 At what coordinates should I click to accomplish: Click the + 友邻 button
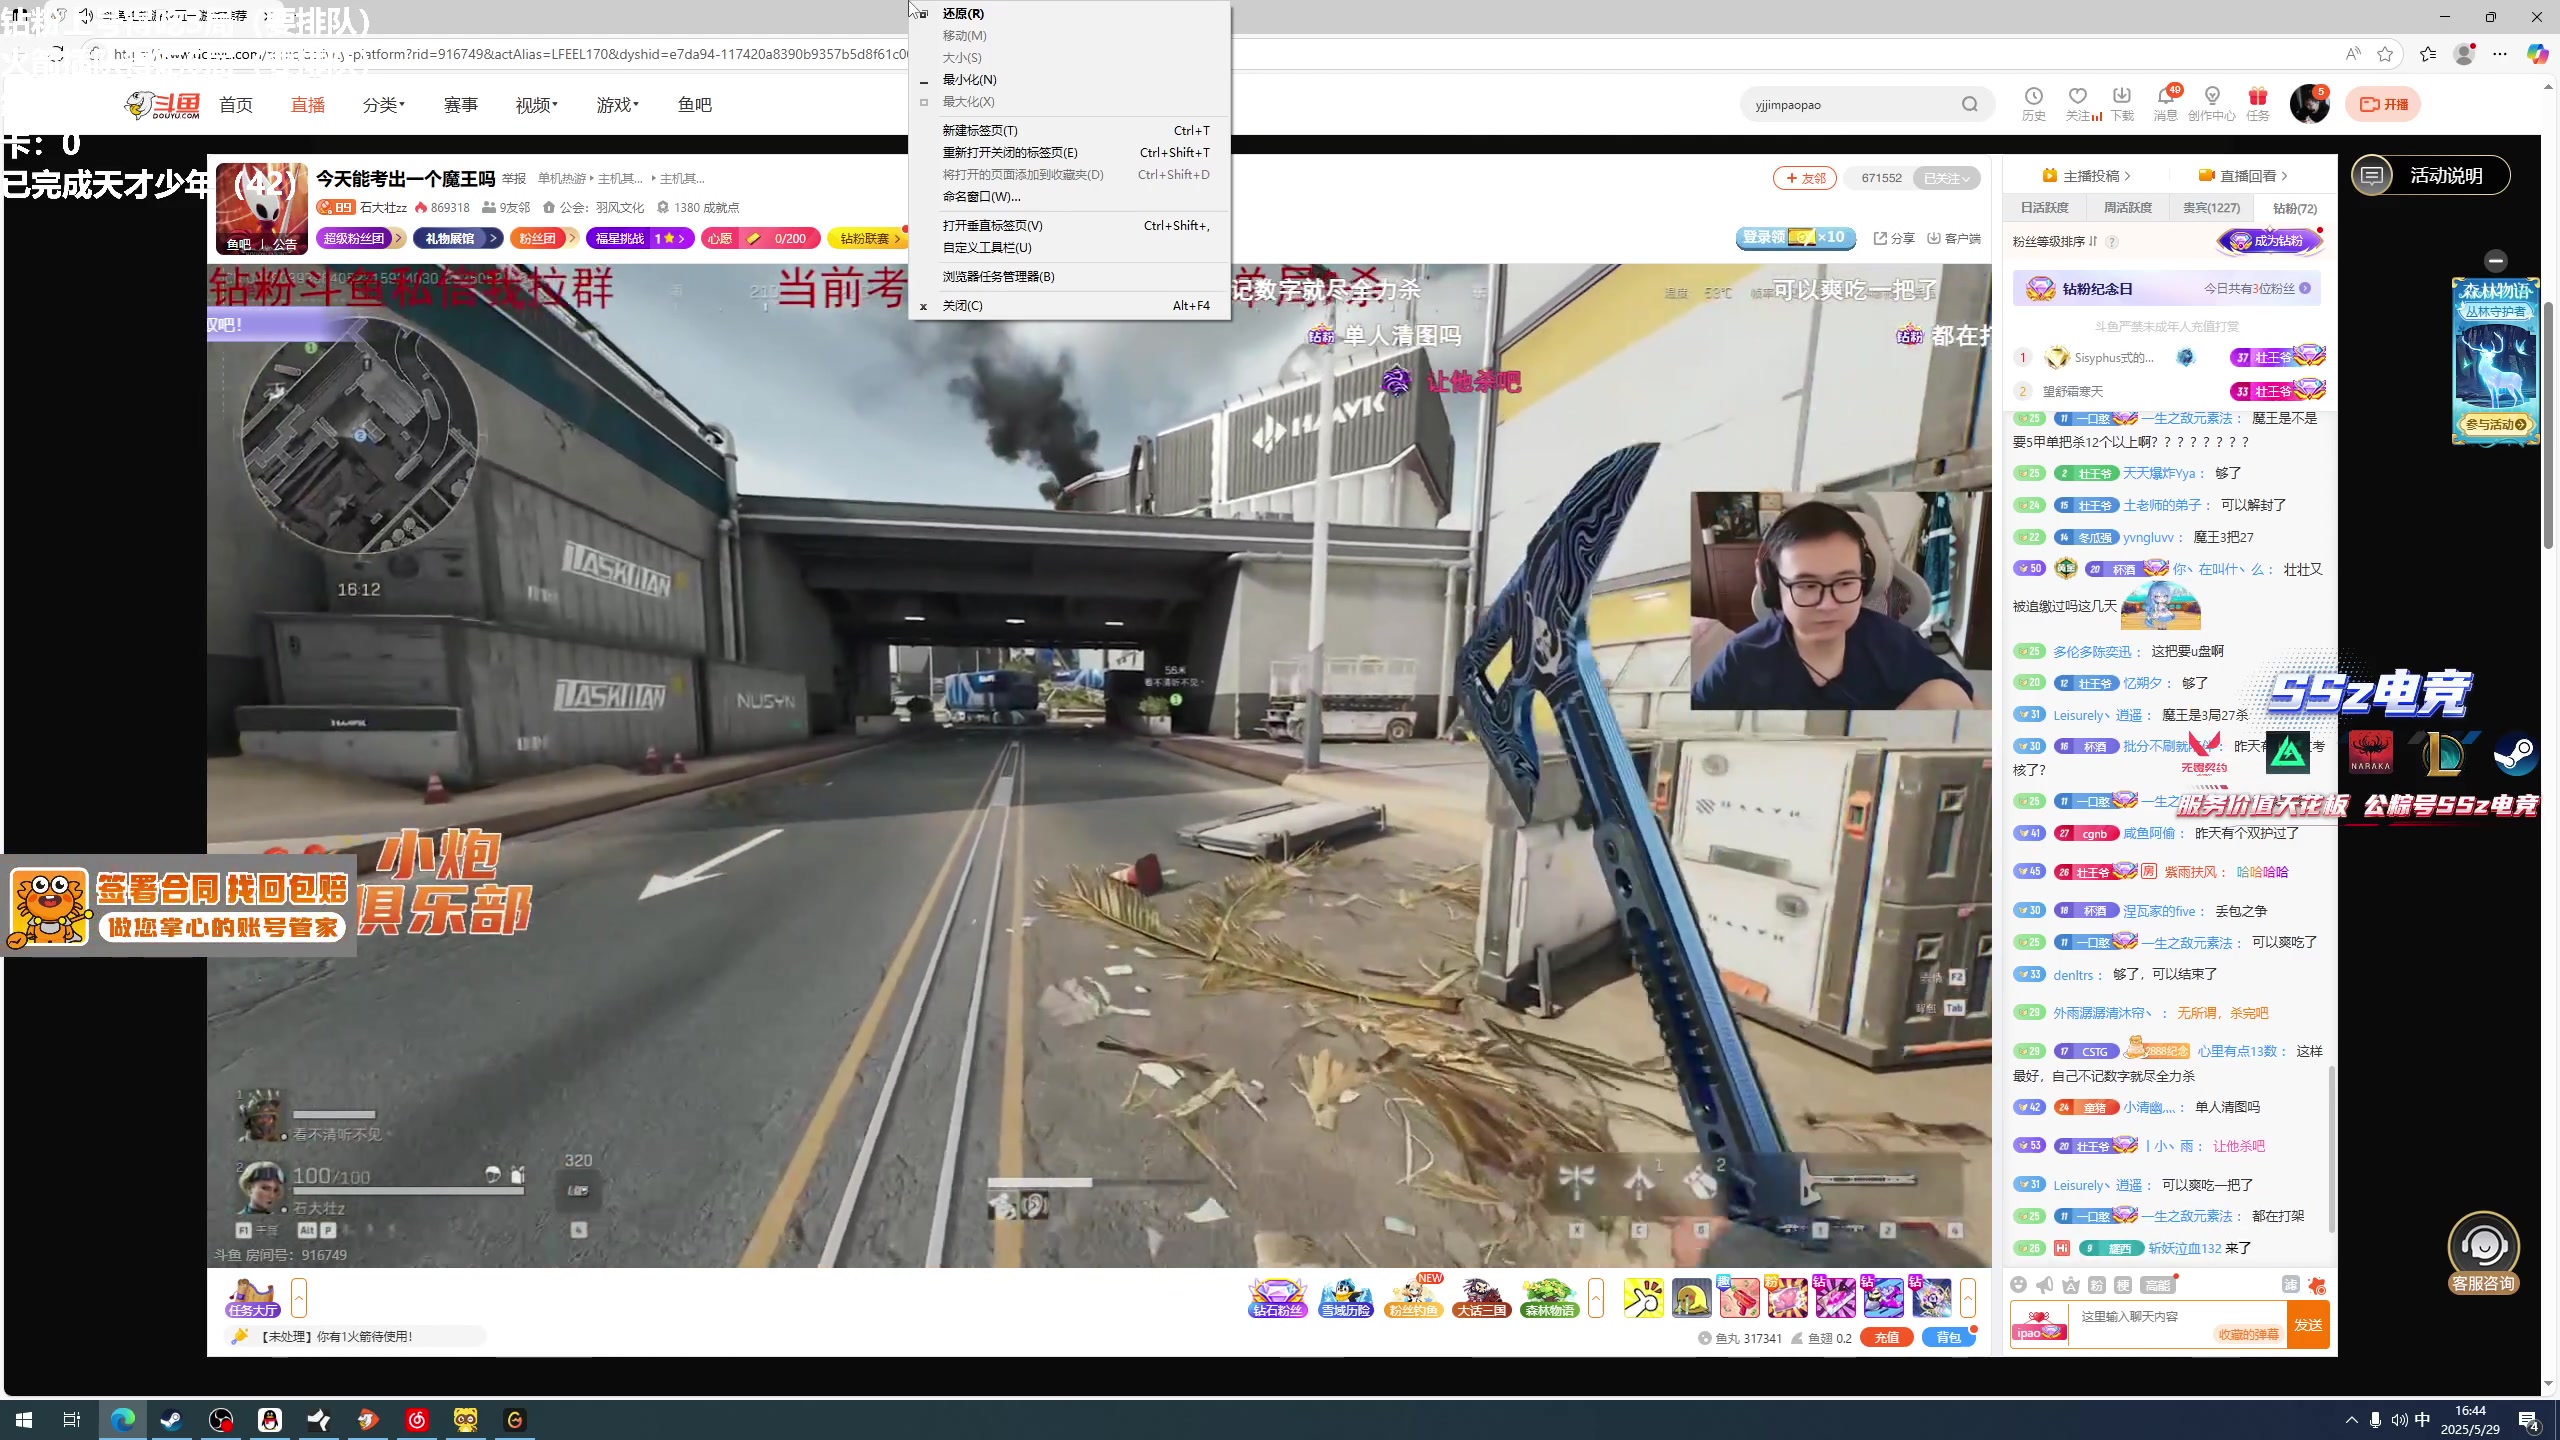pos(1805,178)
